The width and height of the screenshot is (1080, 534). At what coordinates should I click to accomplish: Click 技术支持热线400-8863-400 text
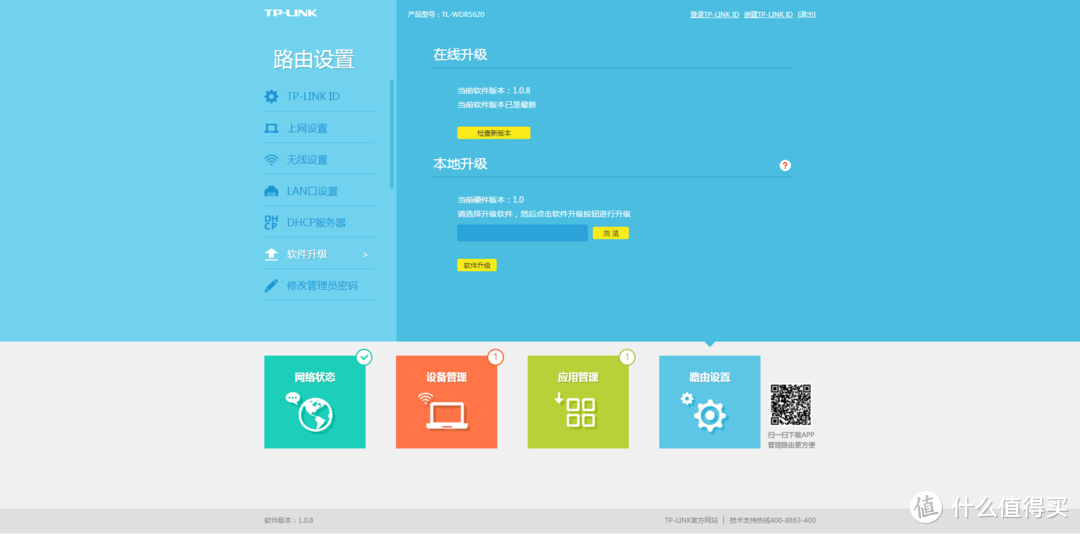click(773, 520)
